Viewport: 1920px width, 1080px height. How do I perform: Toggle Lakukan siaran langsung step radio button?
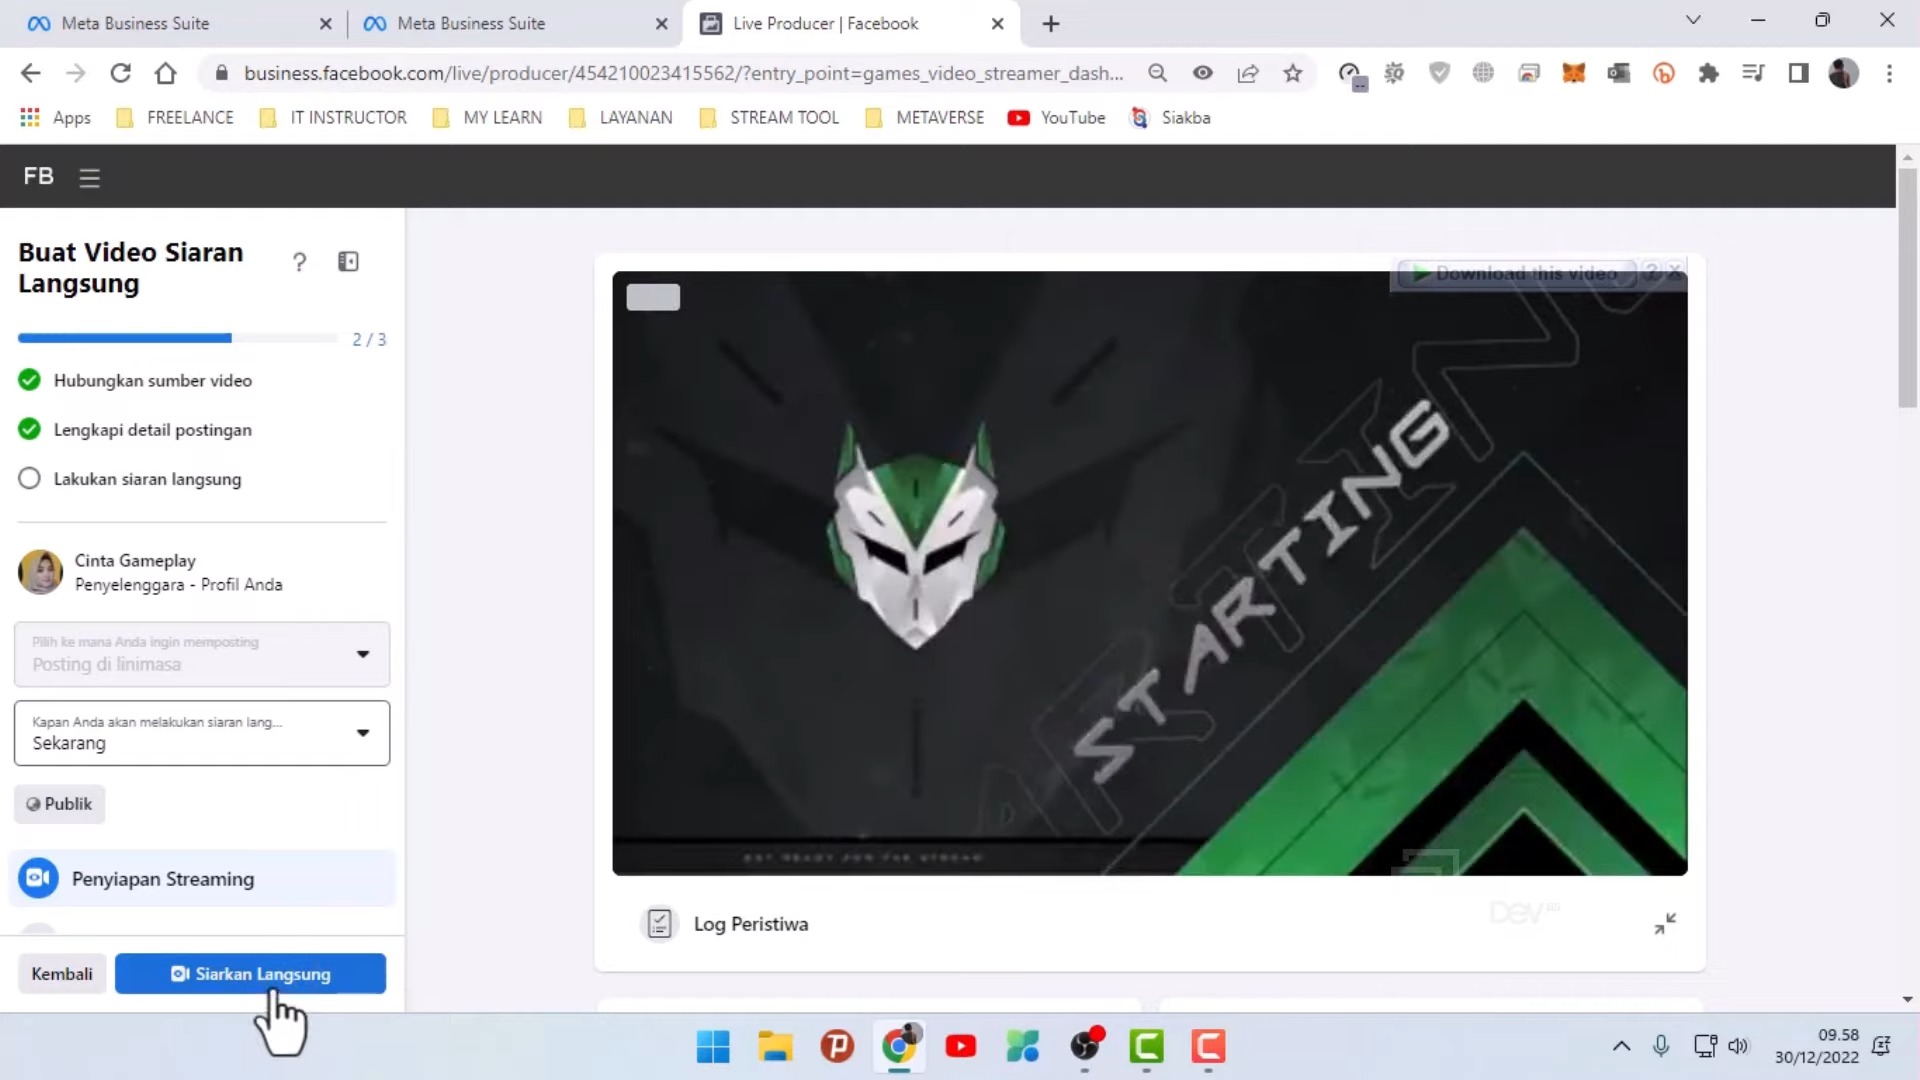pyautogui.click(x=29, y=477)
